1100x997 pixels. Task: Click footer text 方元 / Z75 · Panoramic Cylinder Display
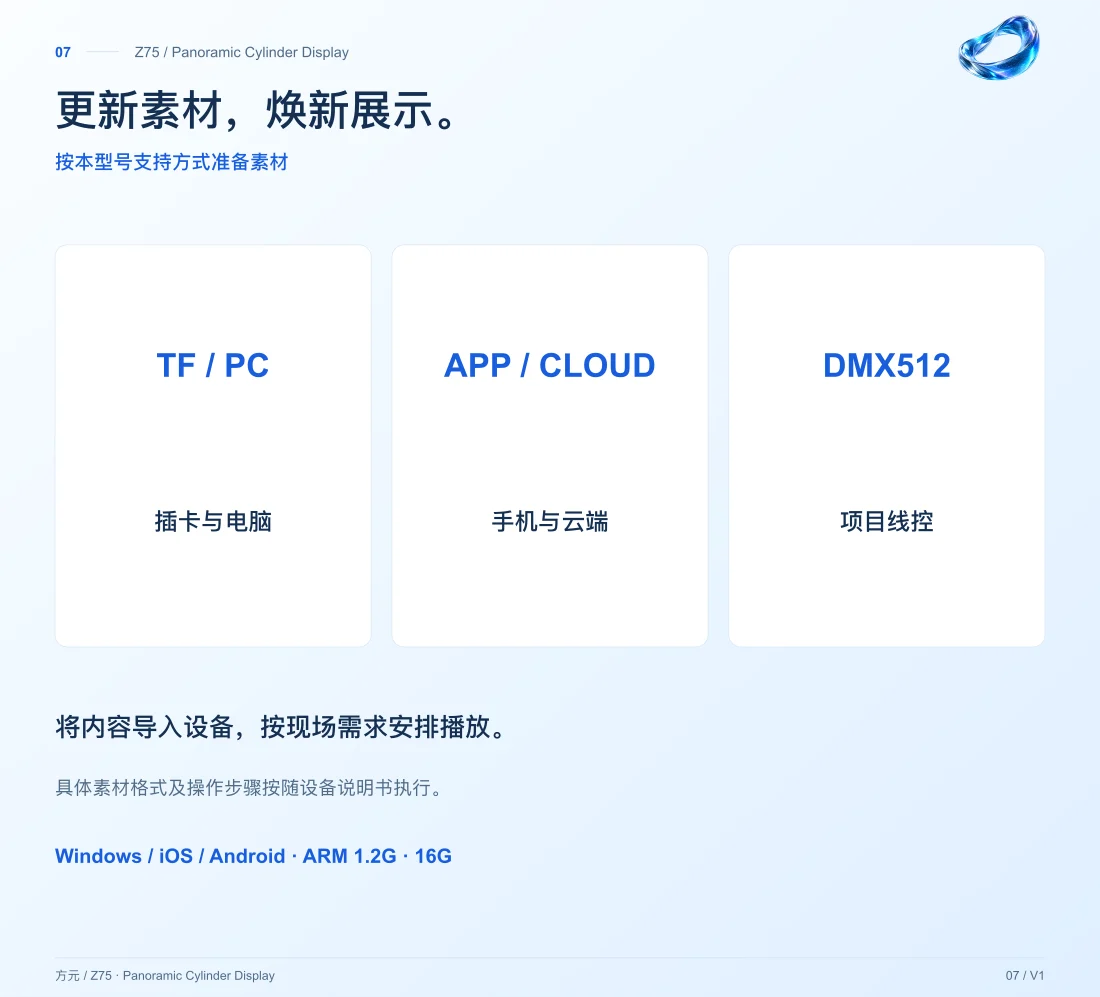[x=165, y=975]
